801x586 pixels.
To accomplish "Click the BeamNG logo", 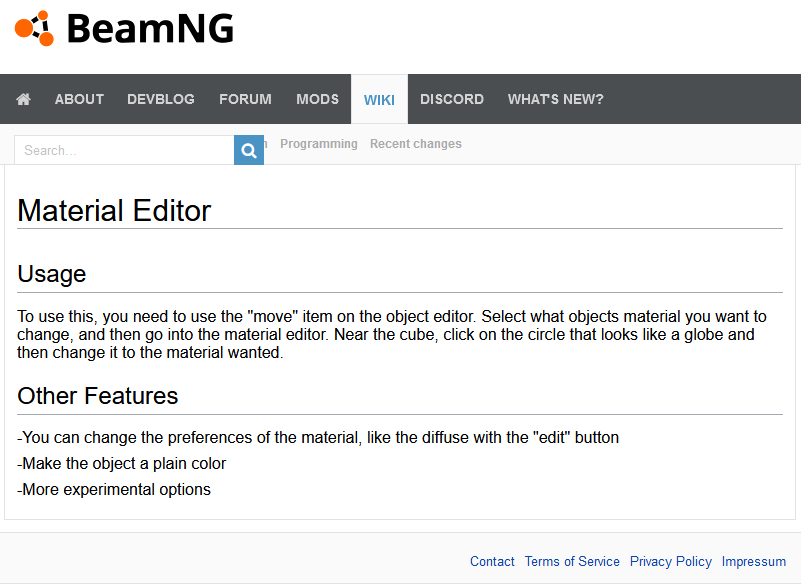I will point(124,29).
